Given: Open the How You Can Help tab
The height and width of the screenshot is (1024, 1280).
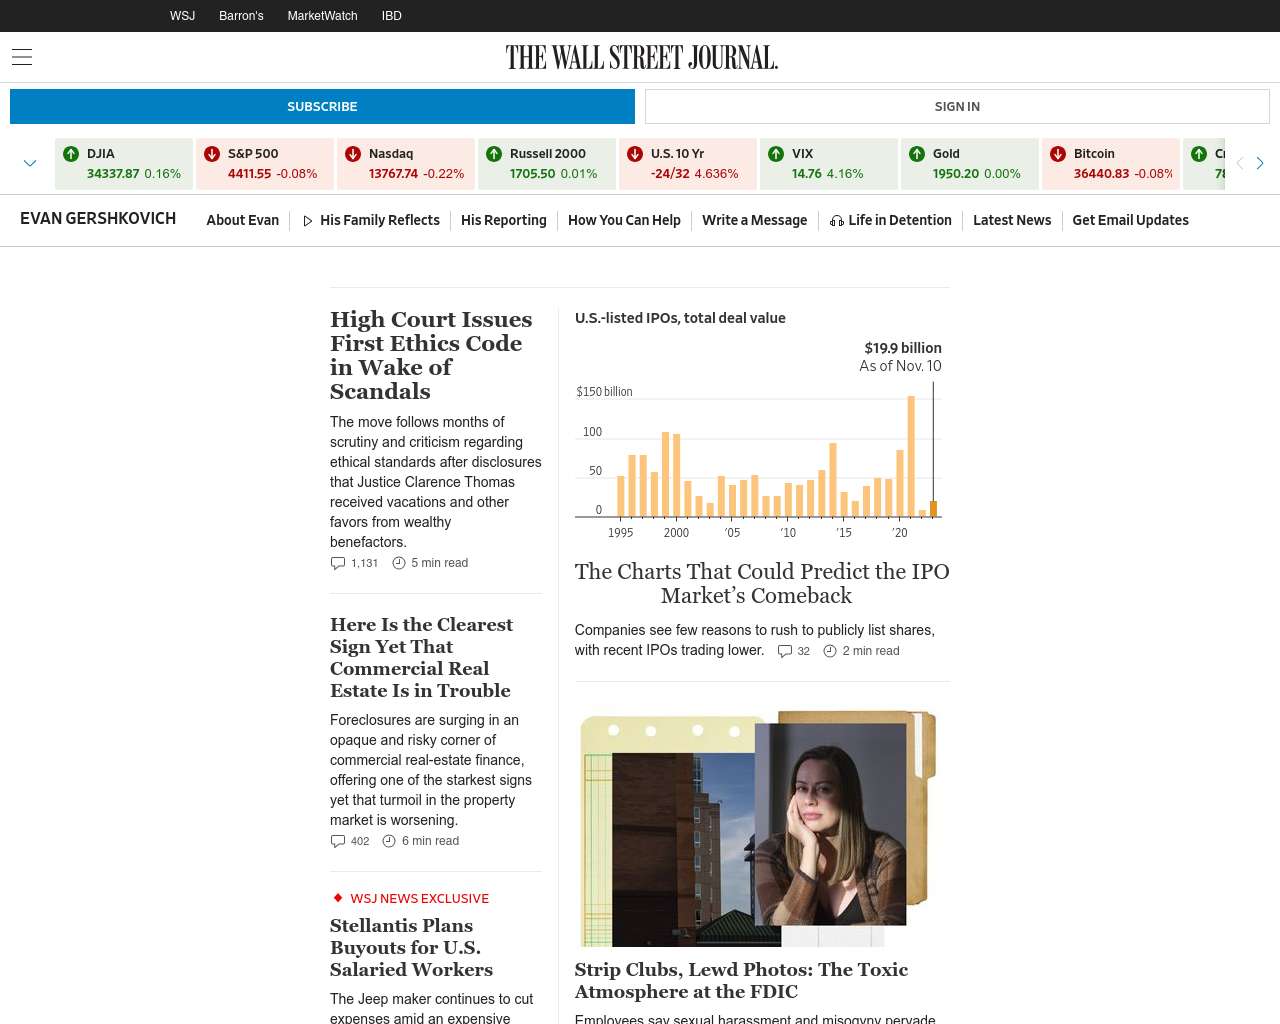Looking at the screenshot, I should point(624,220).
